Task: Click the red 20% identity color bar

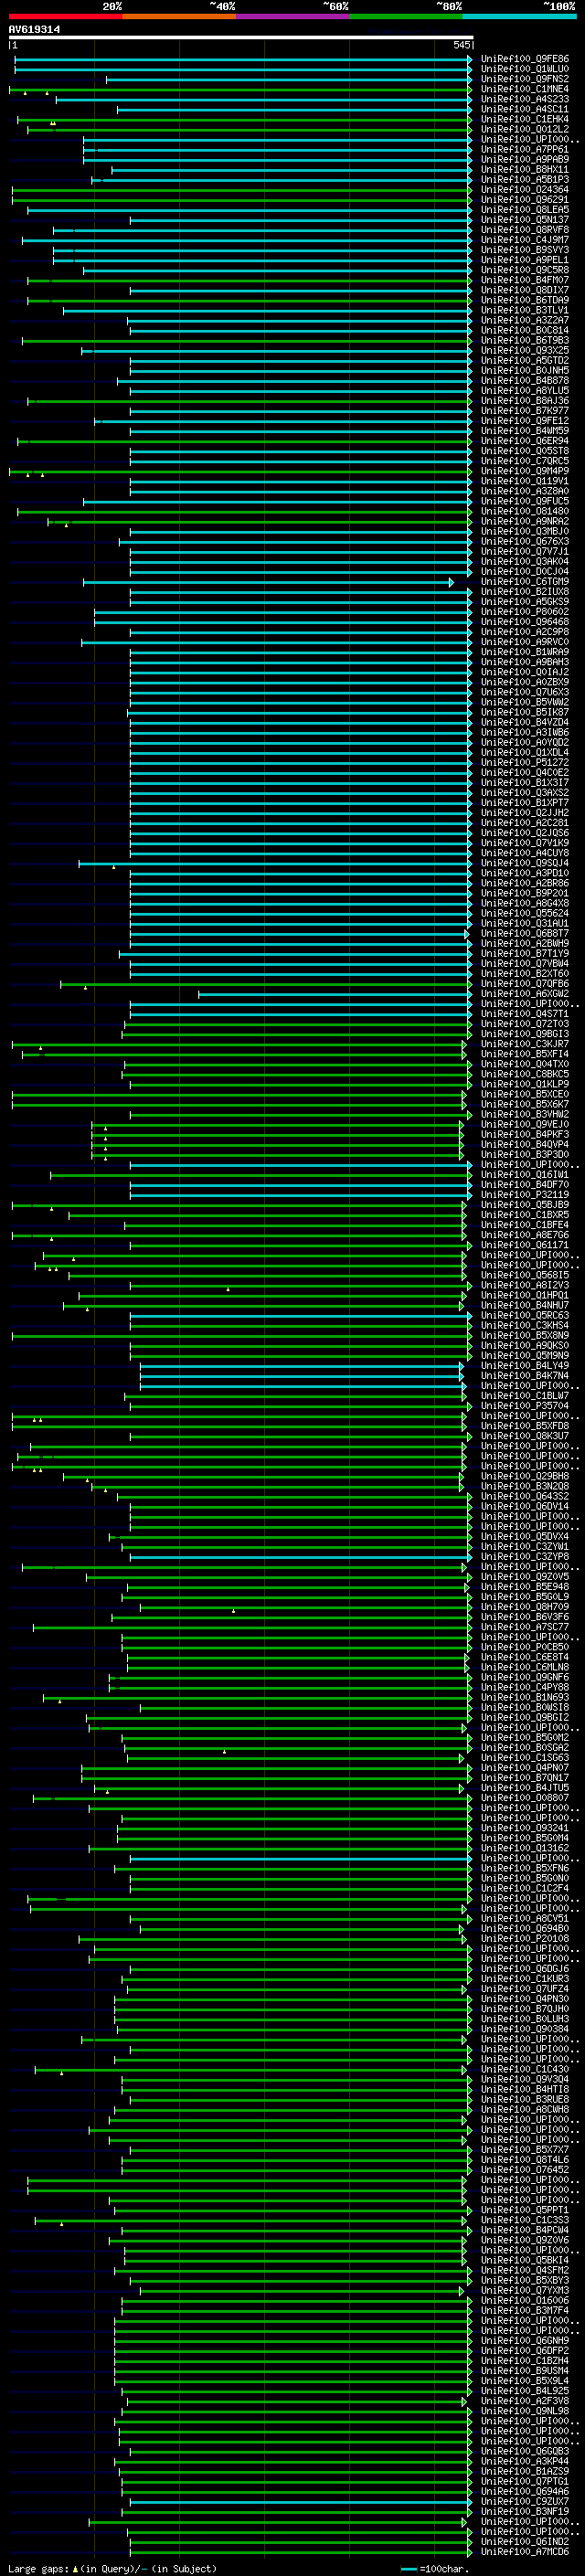Action: (x=65, y=16)
